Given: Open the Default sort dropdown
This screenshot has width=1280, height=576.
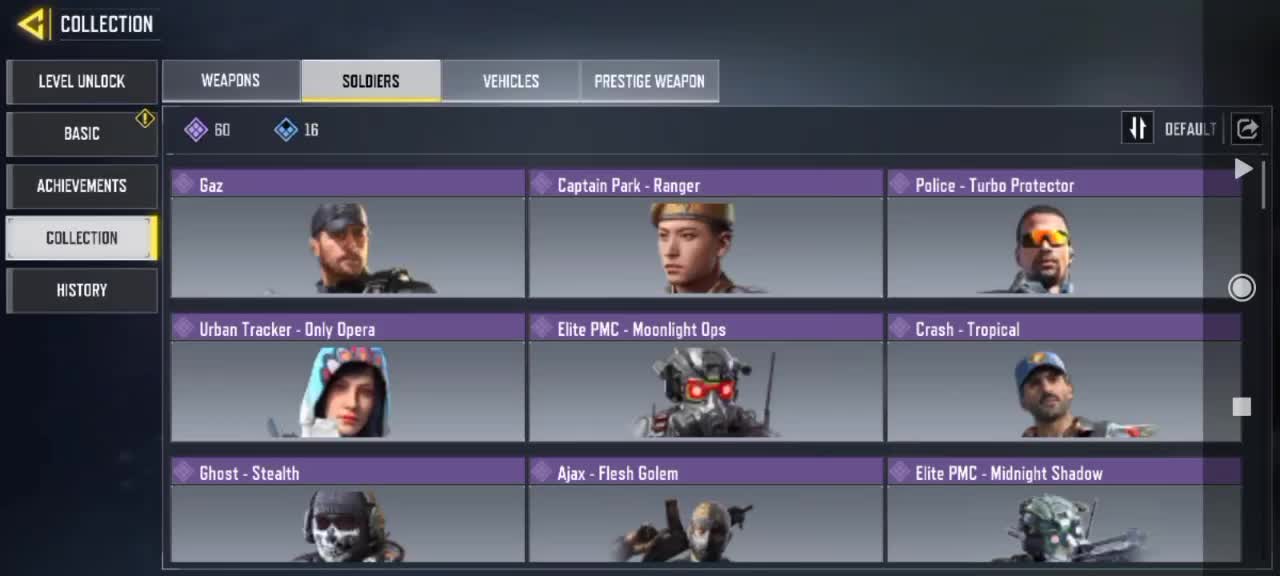Looking at the screenshot, I should point(1190,129).
